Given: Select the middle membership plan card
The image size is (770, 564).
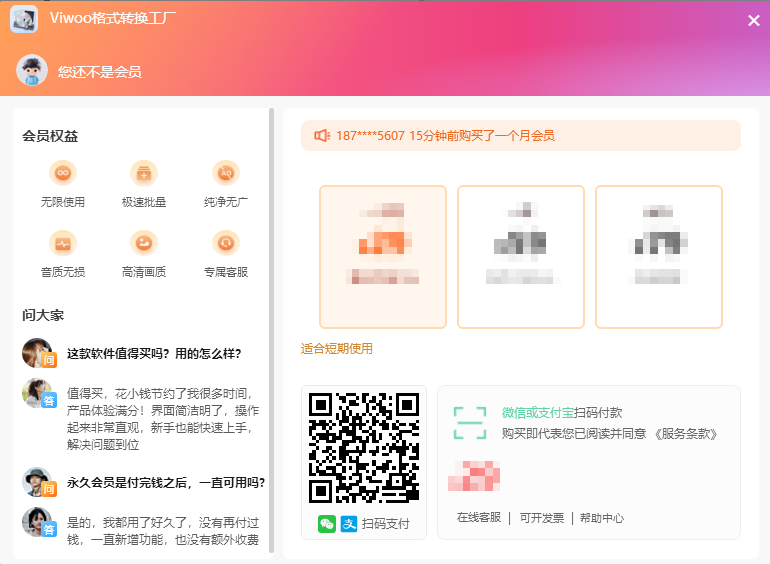Looking at the screenshot, I should [520, 257].
